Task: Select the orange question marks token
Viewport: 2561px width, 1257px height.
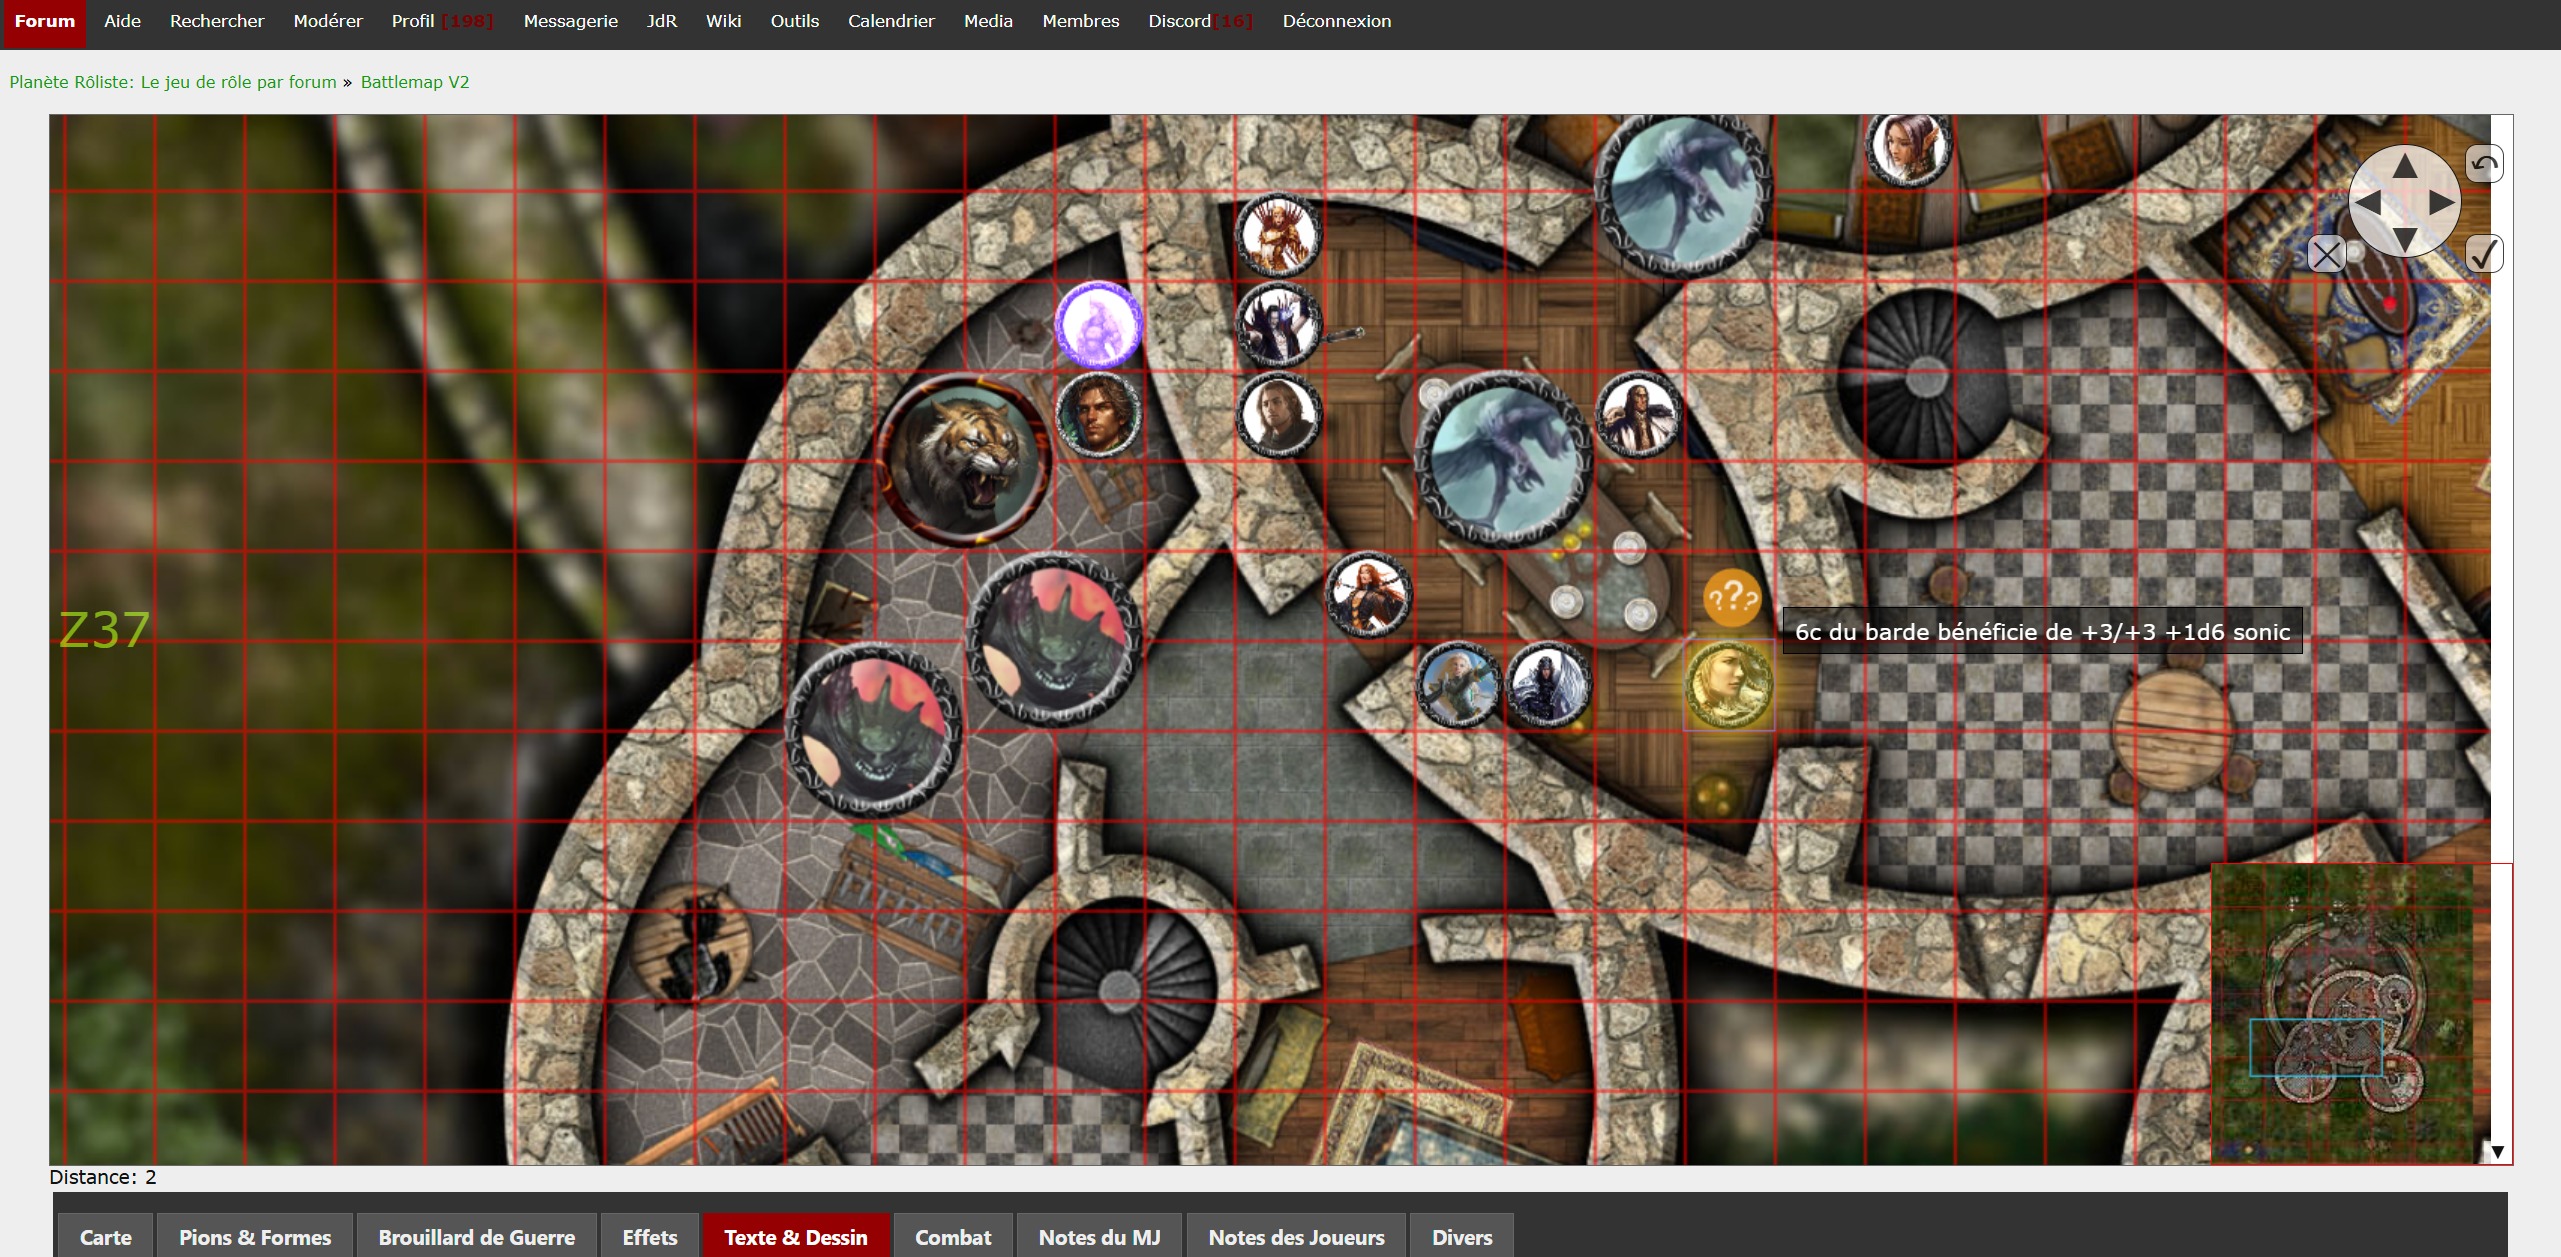Action: (x=1732, y=598)
